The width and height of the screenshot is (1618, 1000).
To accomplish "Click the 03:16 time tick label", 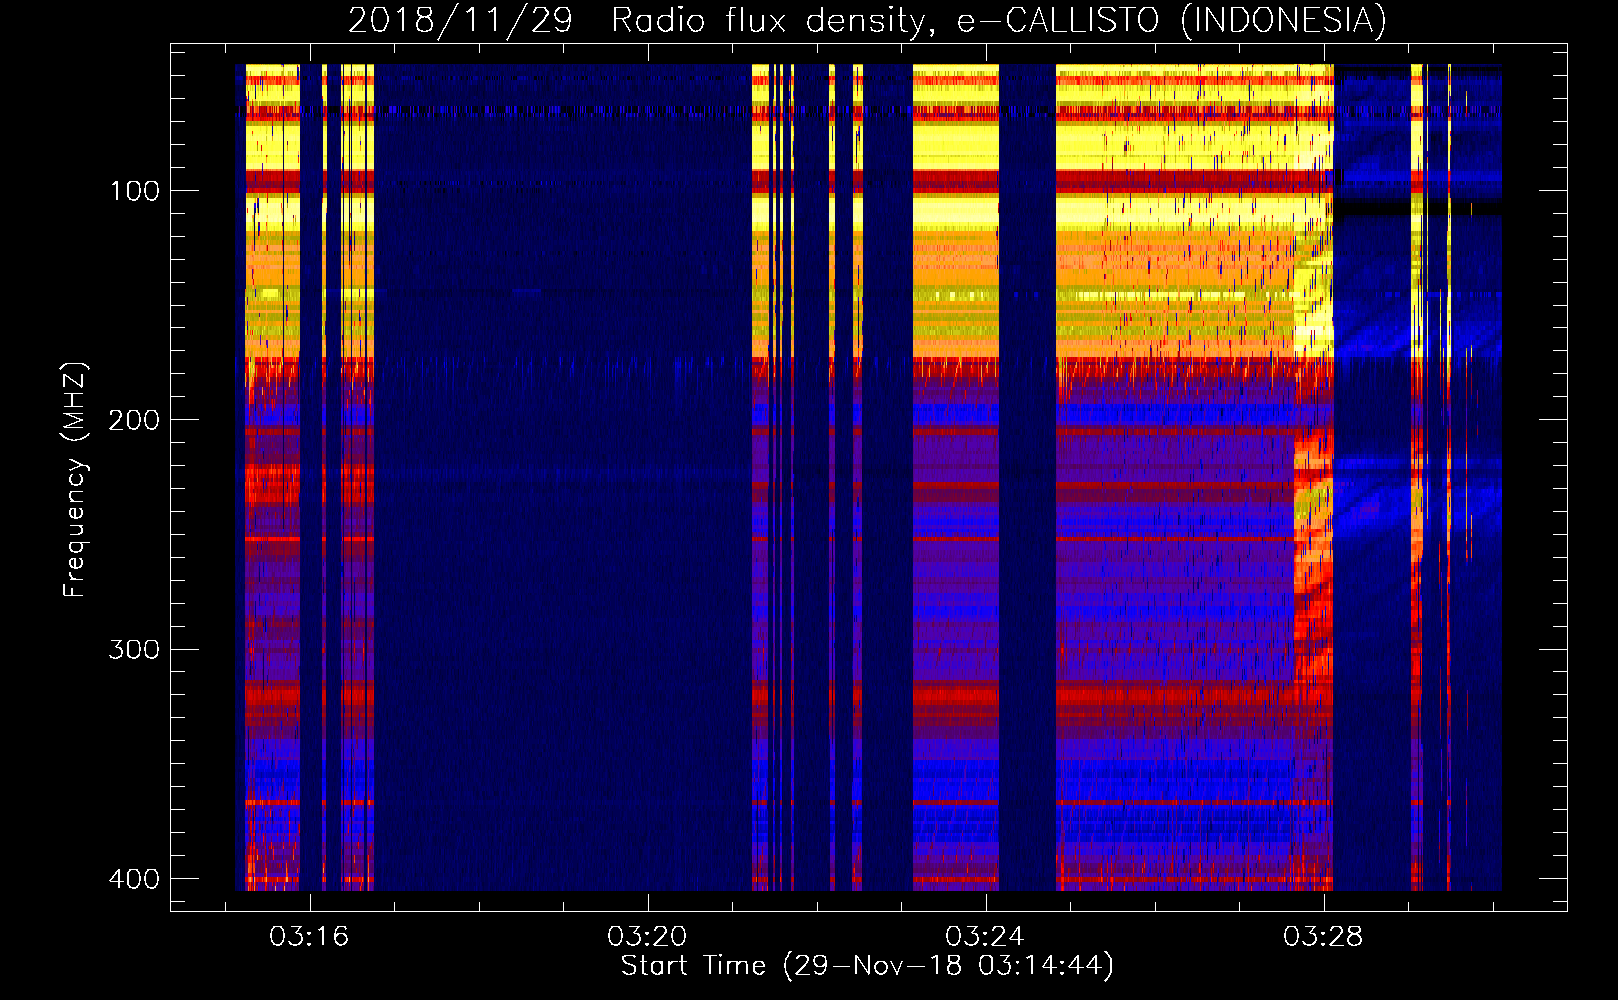I will [309, 937].
